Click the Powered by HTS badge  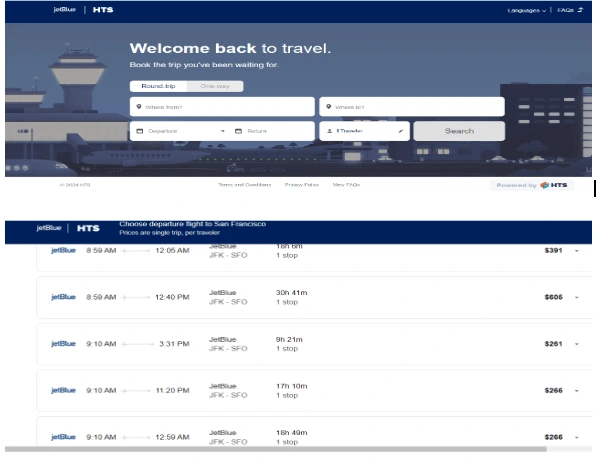[532, 185]
